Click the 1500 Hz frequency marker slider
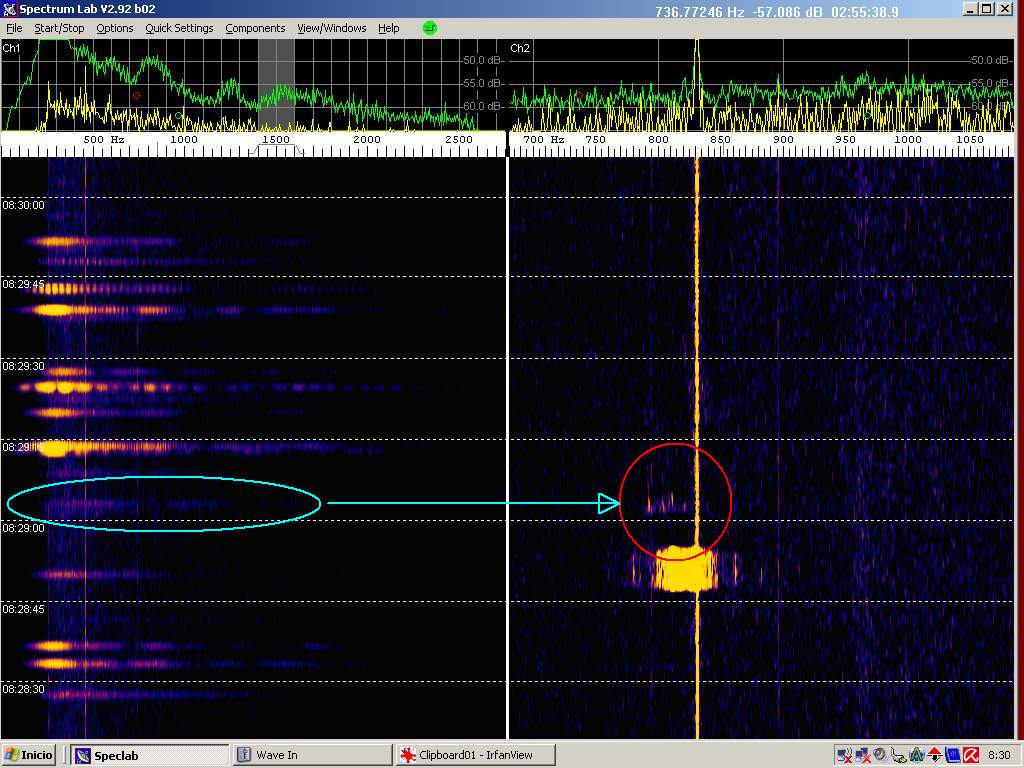 (x=276, y=141)
